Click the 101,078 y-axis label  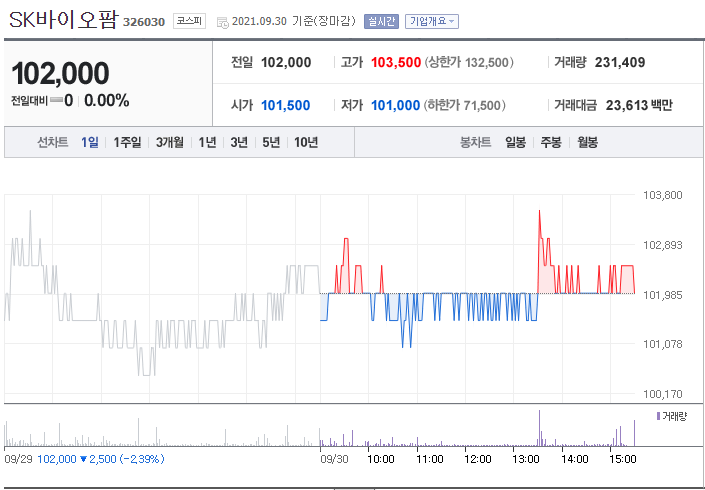(x=663, y=344)
